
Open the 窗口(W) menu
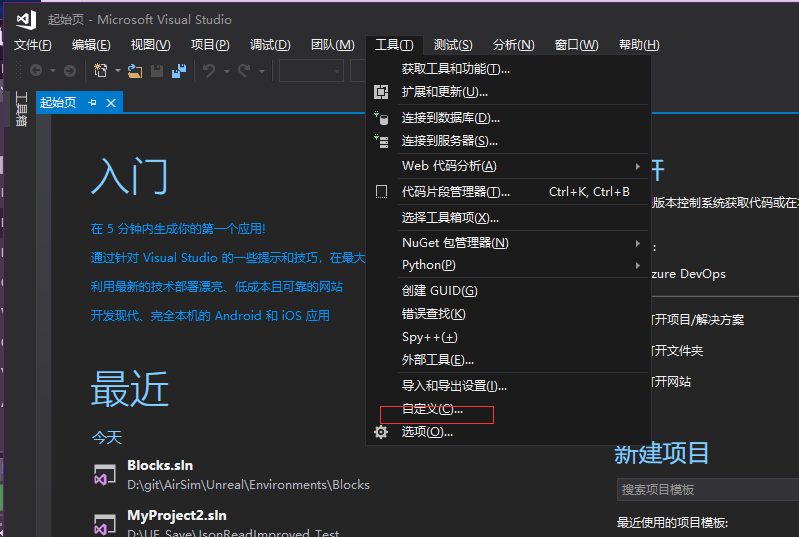click(x=576, y=45)
